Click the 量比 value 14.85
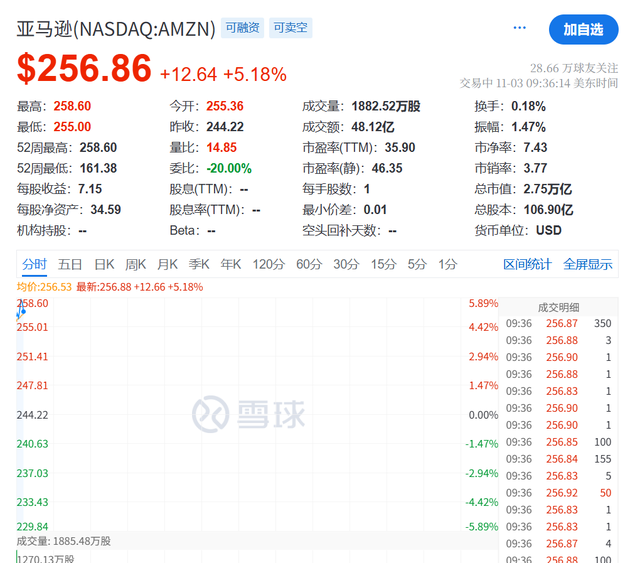640x563 pixels. [222, 147]
